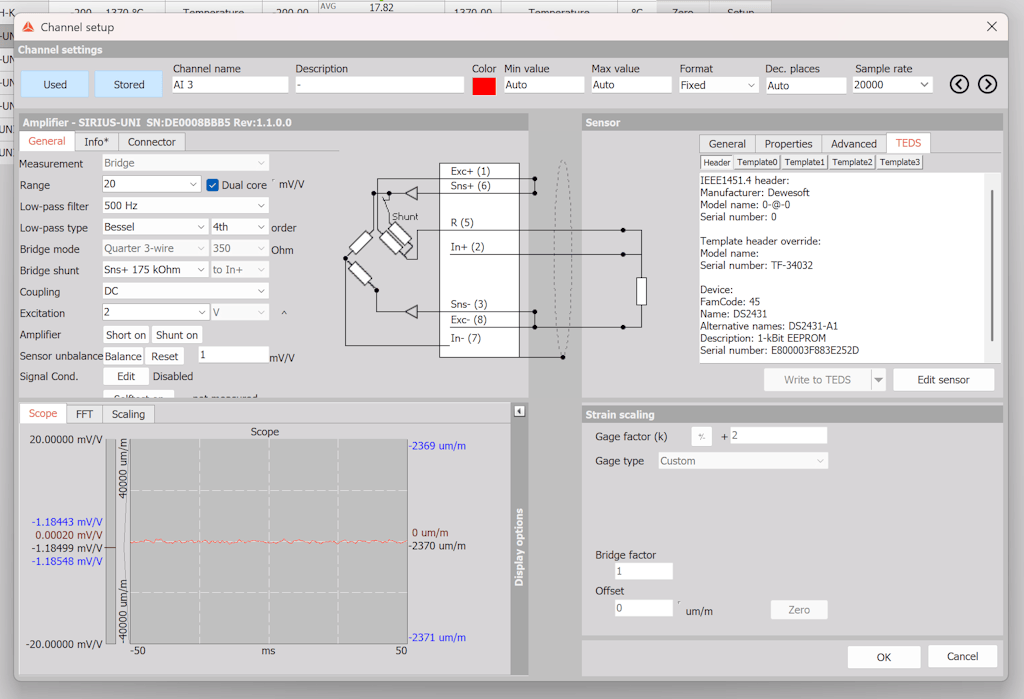
Task: Toggle amplifier Short on
Action: click(126, 335)
